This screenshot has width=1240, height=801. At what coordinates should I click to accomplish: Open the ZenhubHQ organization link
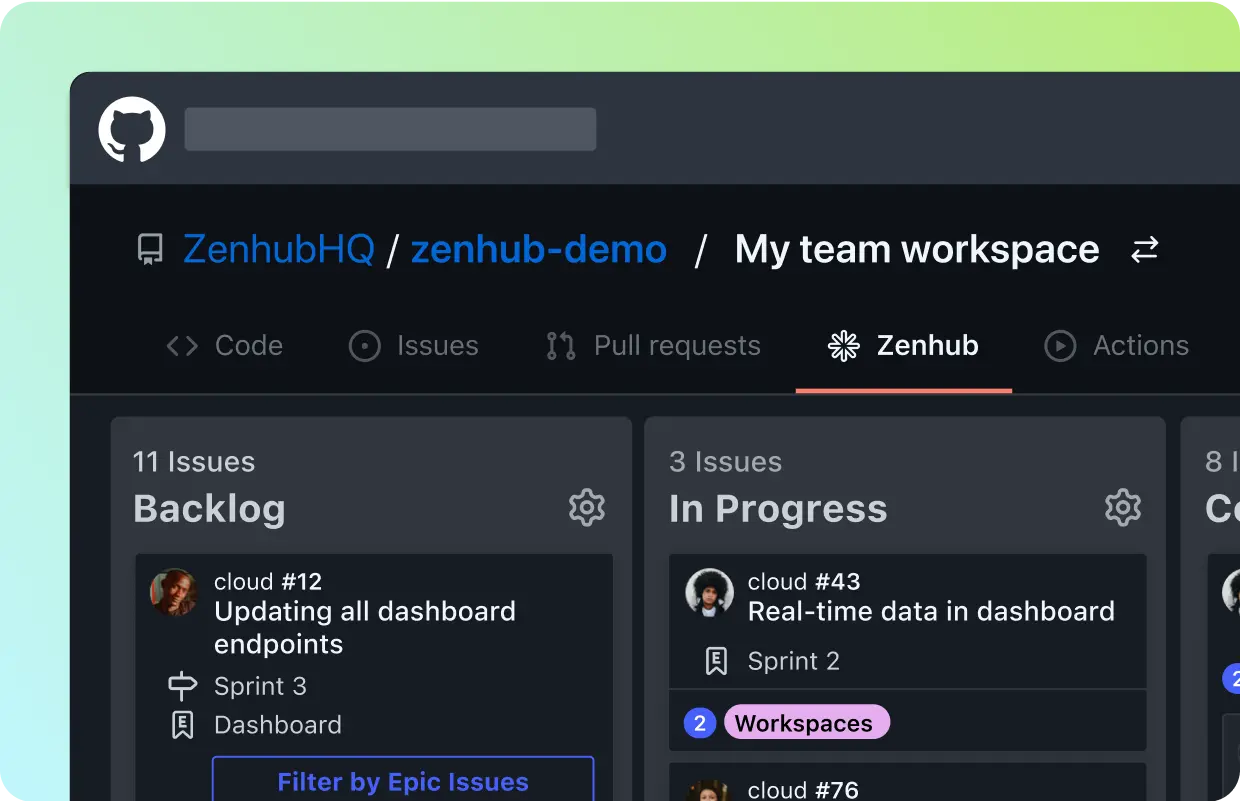coord(279,249)
